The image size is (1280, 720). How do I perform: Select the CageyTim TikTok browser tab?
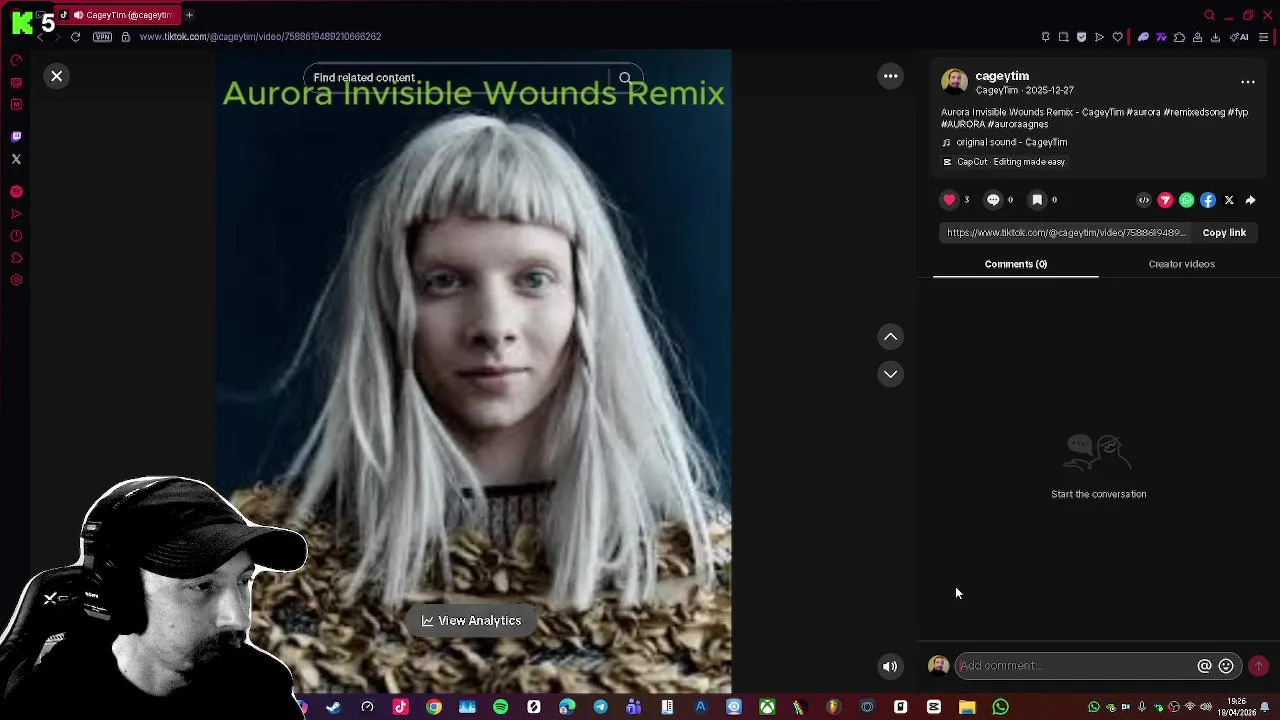pyautogui.click(x=120, y=15)
